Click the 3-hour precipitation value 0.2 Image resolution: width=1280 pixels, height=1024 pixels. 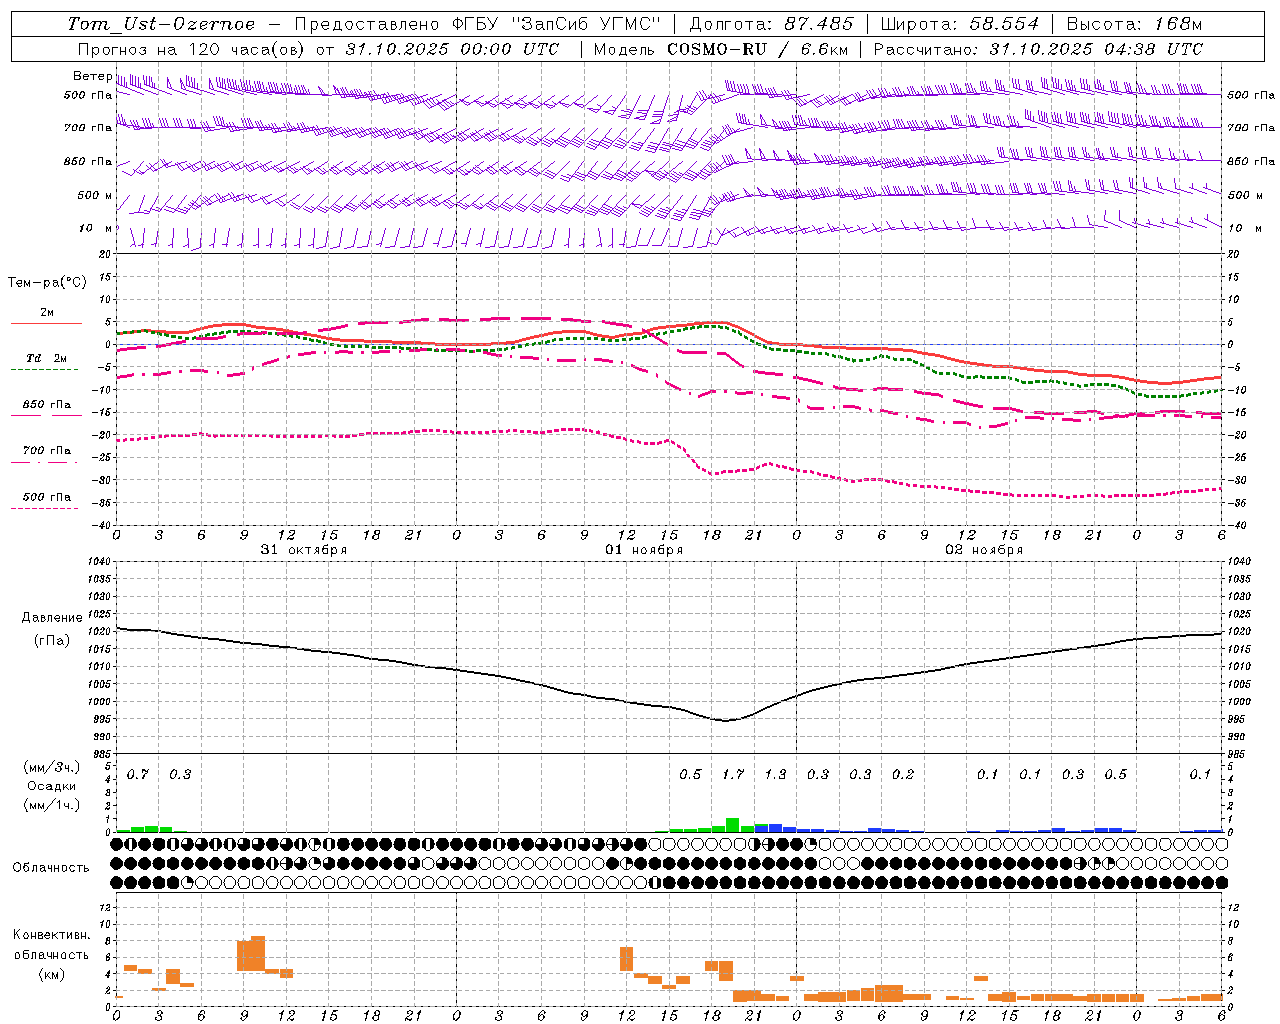coord(903,775)
